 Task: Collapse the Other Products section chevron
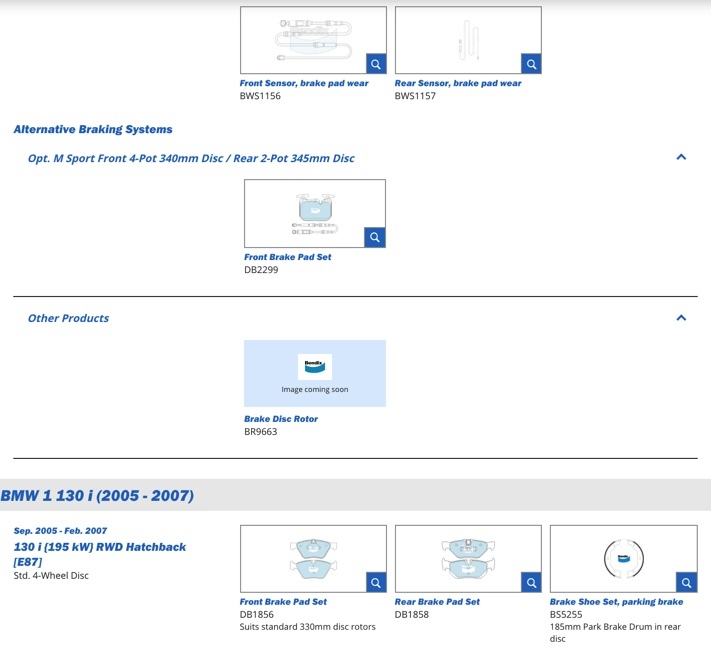681,318
